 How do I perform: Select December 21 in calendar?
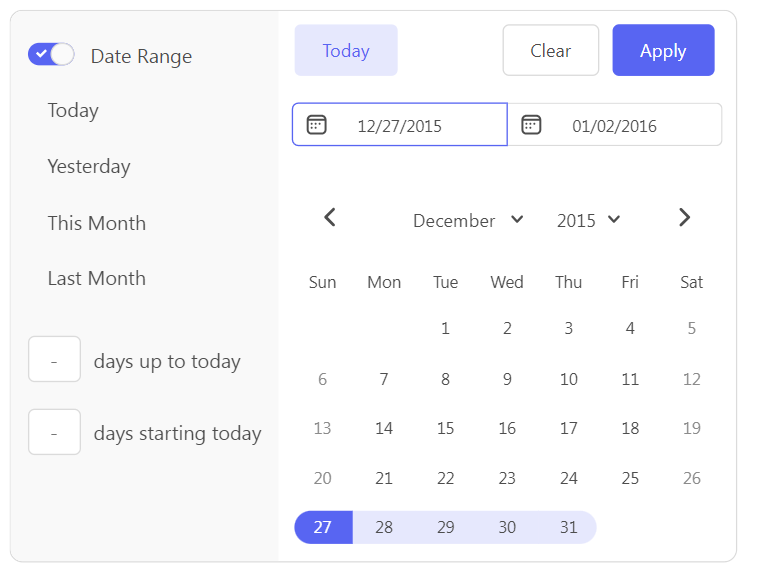[x=384, y=479]
